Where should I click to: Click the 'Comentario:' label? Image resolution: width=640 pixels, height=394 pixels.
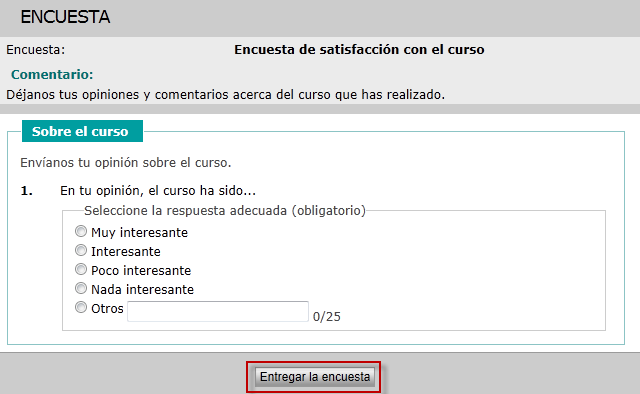click(52, 74)
